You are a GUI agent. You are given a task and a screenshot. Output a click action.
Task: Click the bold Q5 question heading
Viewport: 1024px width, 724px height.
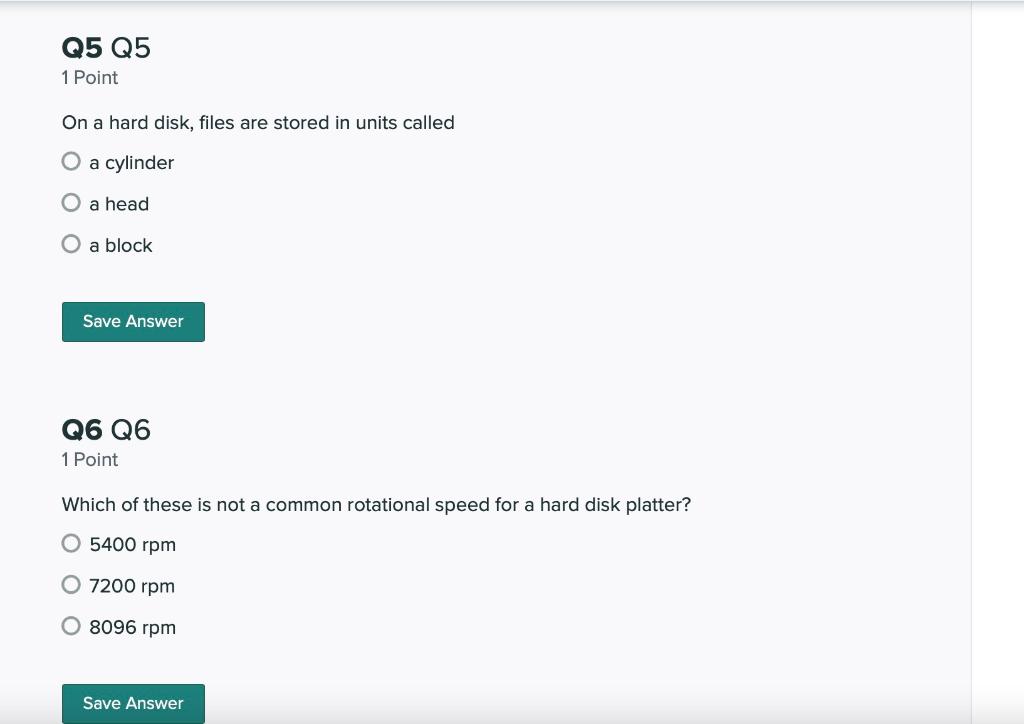tap(82, 48)
